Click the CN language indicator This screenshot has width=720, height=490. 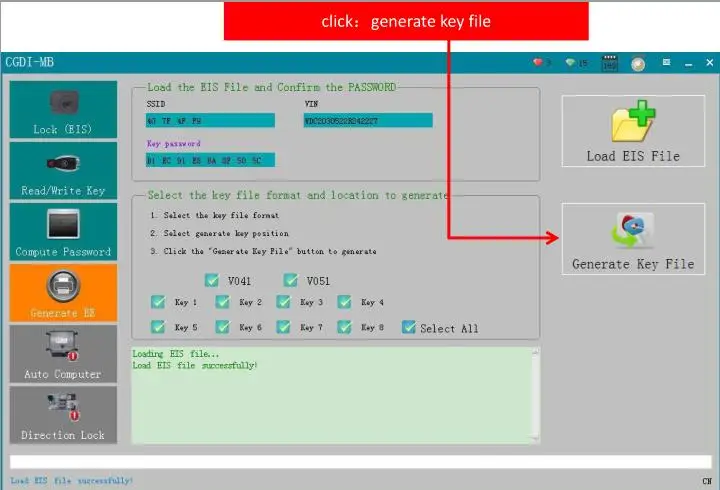pyautogui.click(x=707, y=481)
